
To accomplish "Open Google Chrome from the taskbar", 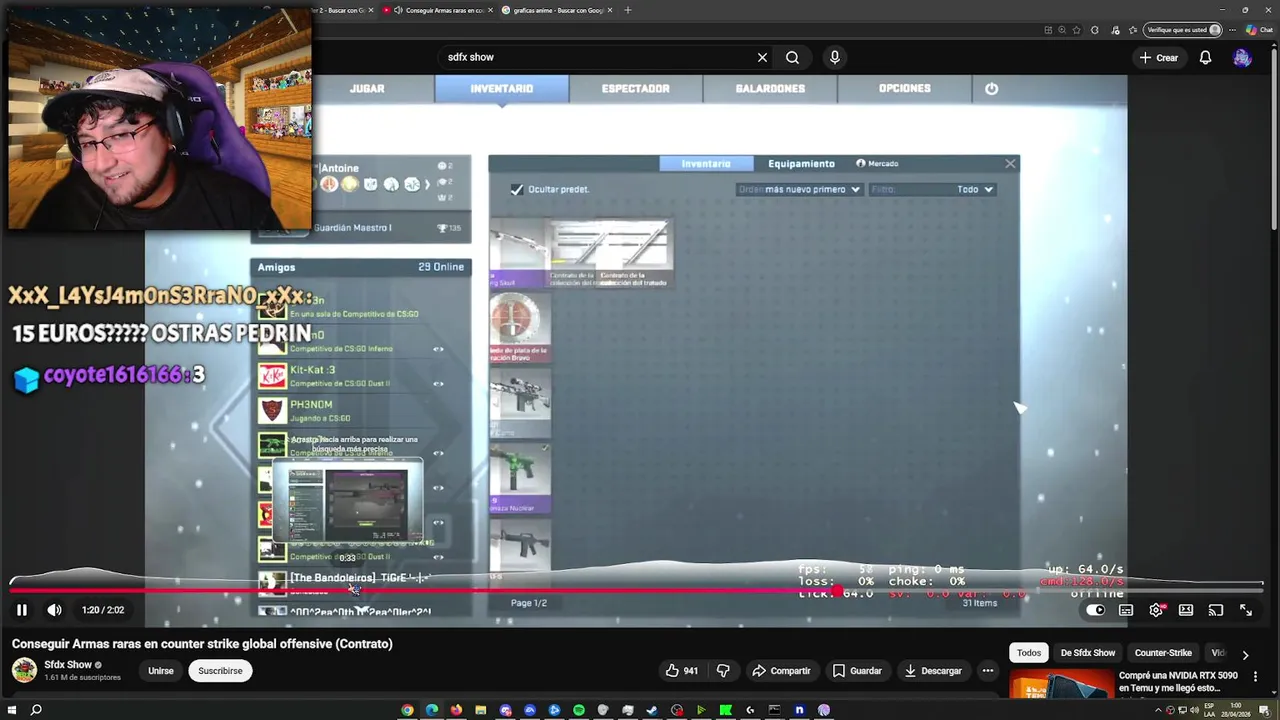I will [407, 710].
